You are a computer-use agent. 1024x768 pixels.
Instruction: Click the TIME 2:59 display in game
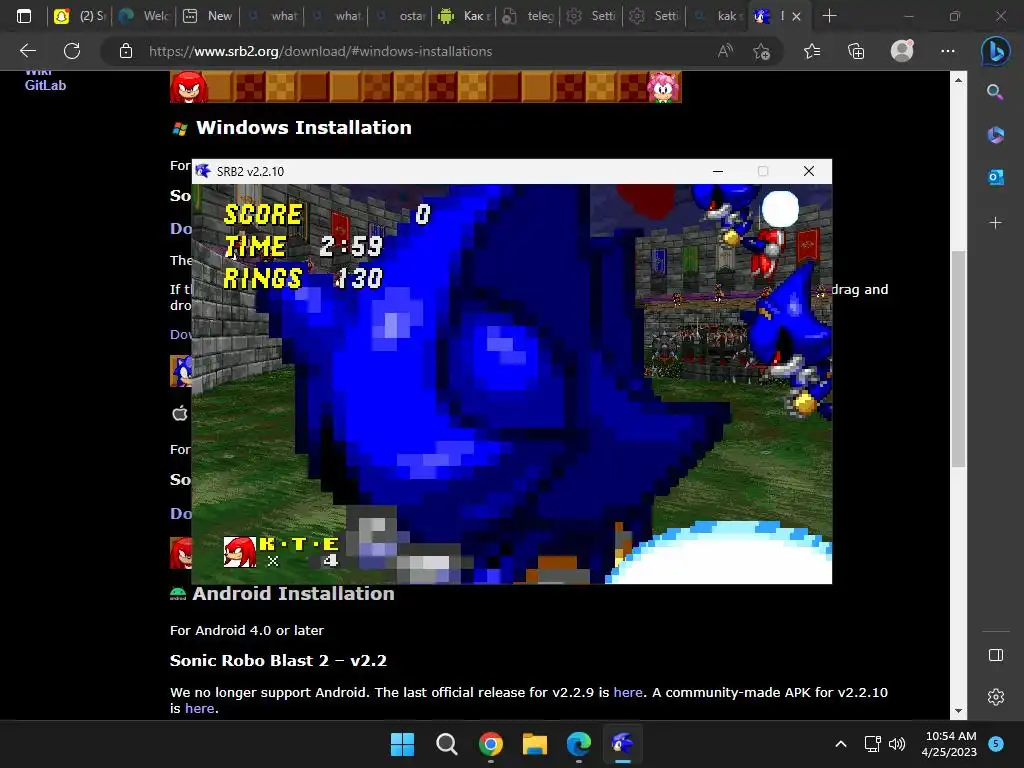(x=303, y=246)
